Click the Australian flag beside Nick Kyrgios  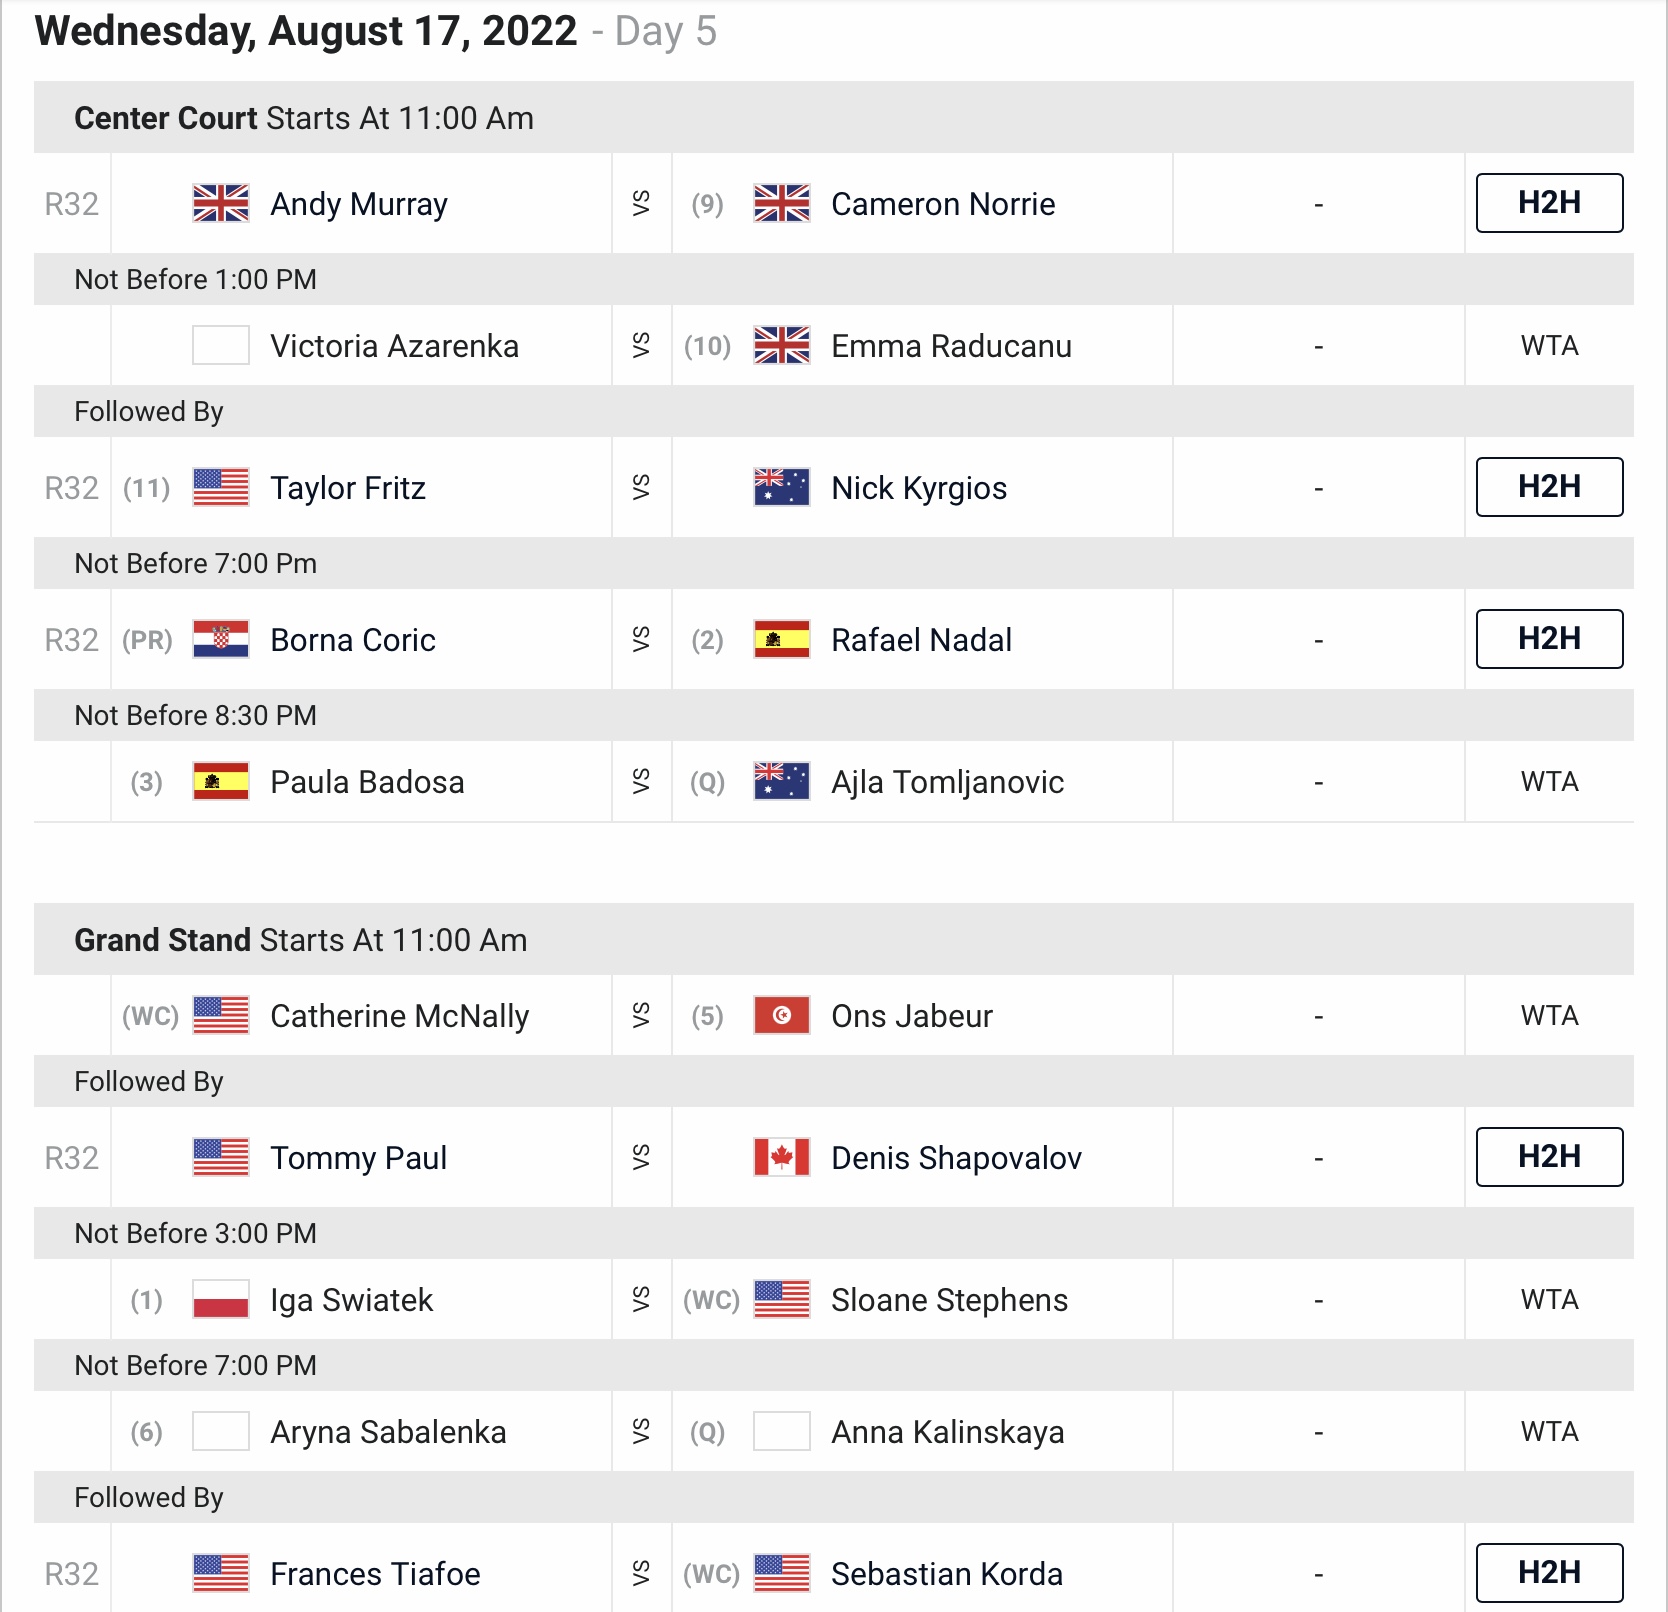click(782, 487)
